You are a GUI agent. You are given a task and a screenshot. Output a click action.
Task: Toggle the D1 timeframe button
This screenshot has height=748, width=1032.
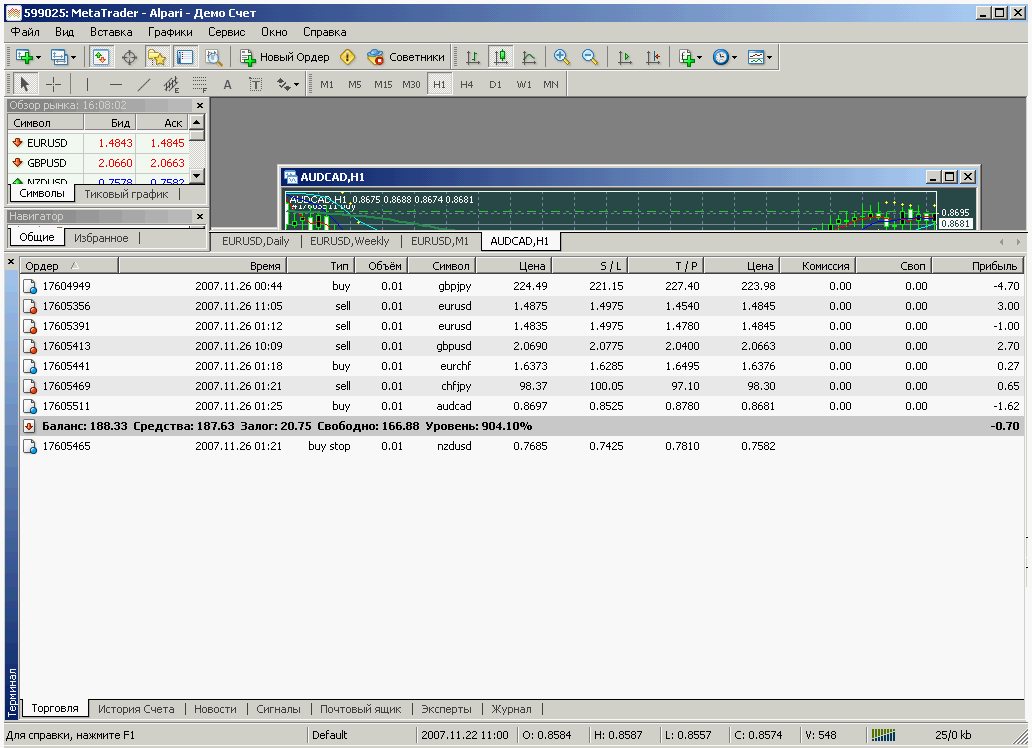tap(495, 84)
